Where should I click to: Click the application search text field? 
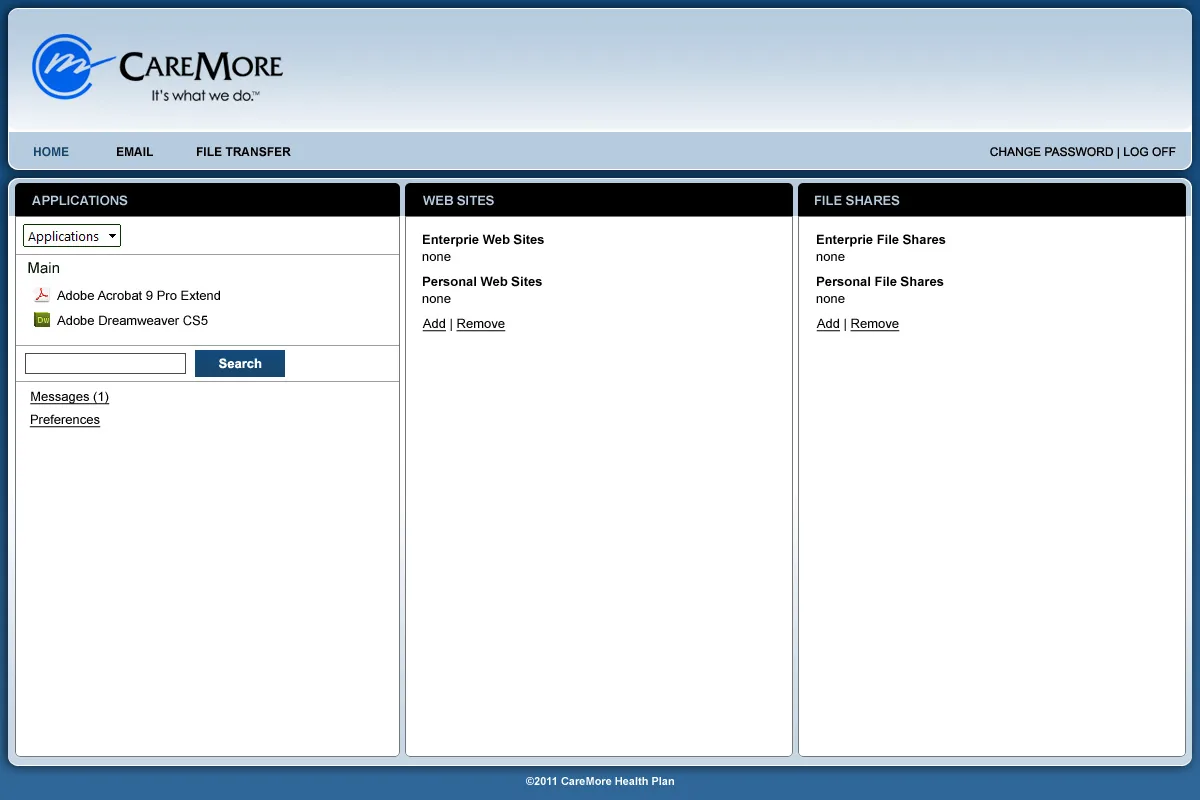coord(105,364)
